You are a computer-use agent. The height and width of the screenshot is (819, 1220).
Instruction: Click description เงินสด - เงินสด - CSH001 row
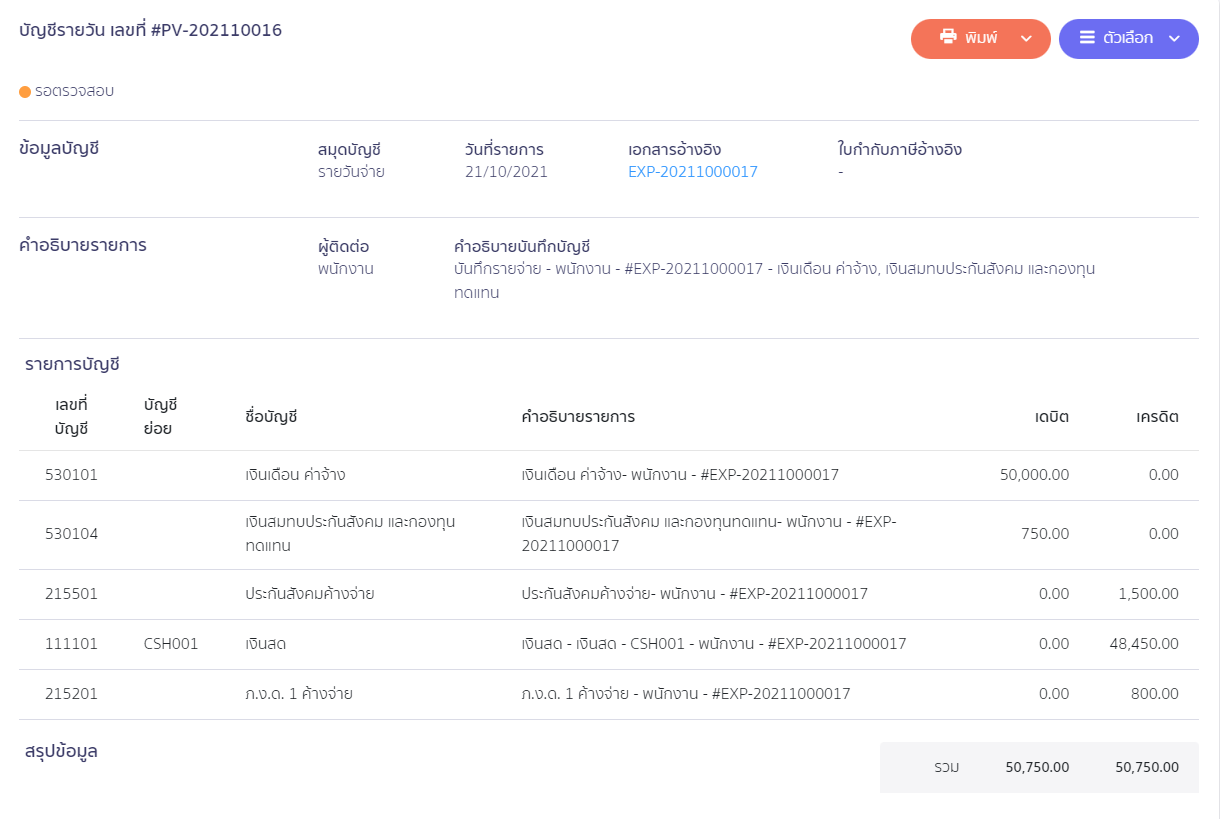(714, 644)
